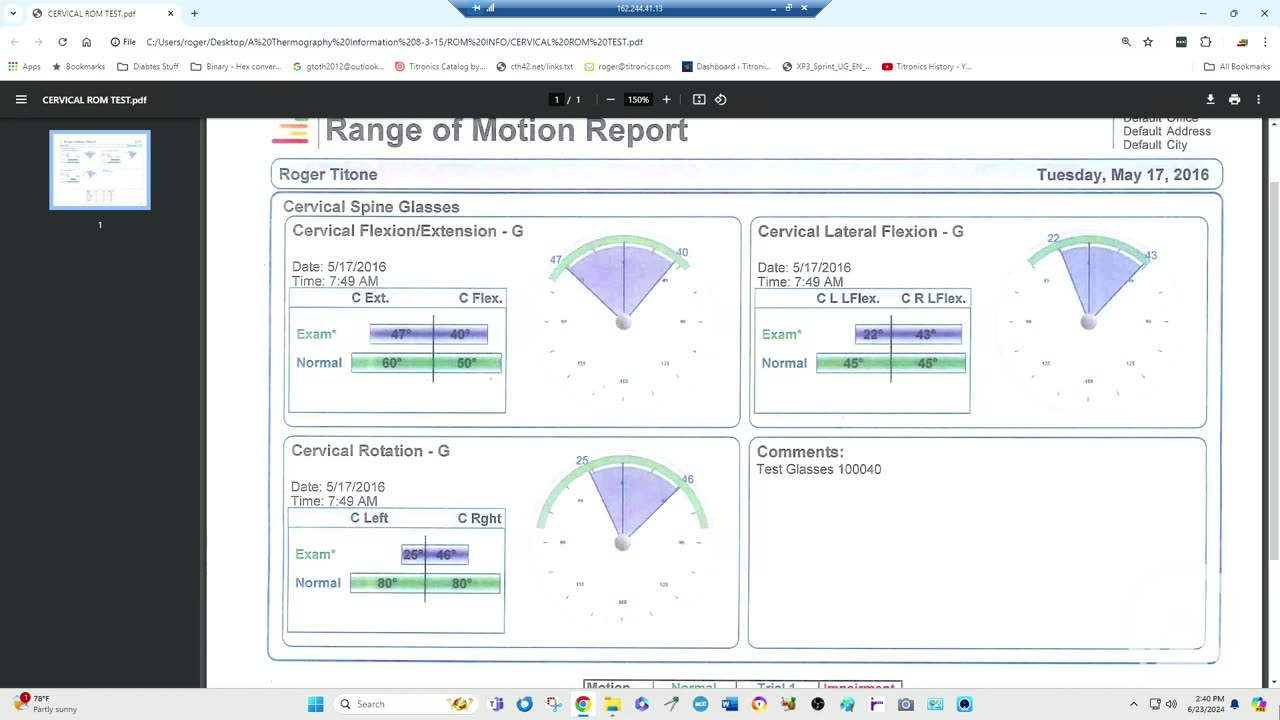Screen dimensions: 1280x720
Task: Click the browser address bar URL
Action: (394, 42)
